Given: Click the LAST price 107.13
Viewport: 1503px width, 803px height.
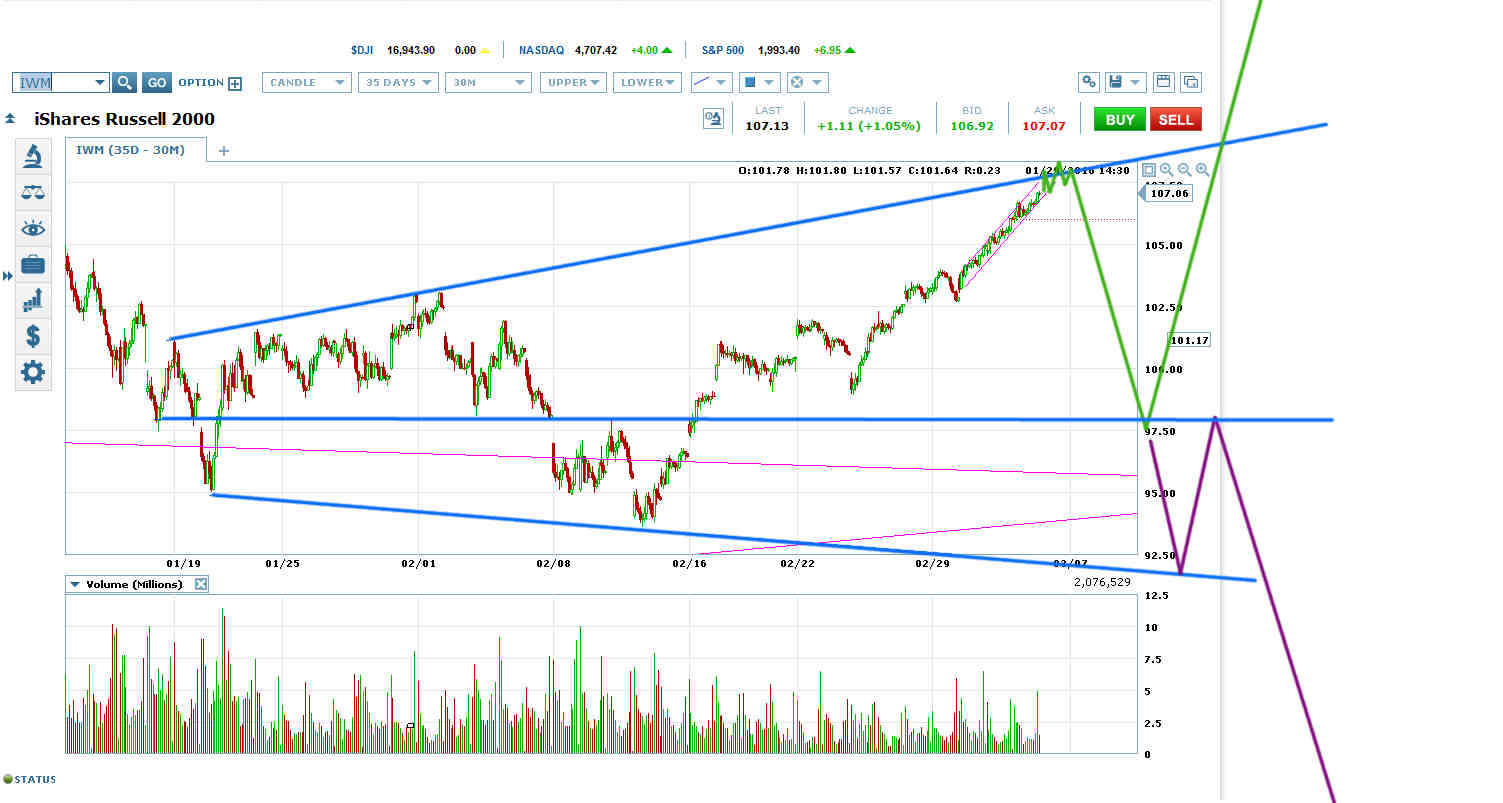Looking at the screenshot, I should point(767,126).
